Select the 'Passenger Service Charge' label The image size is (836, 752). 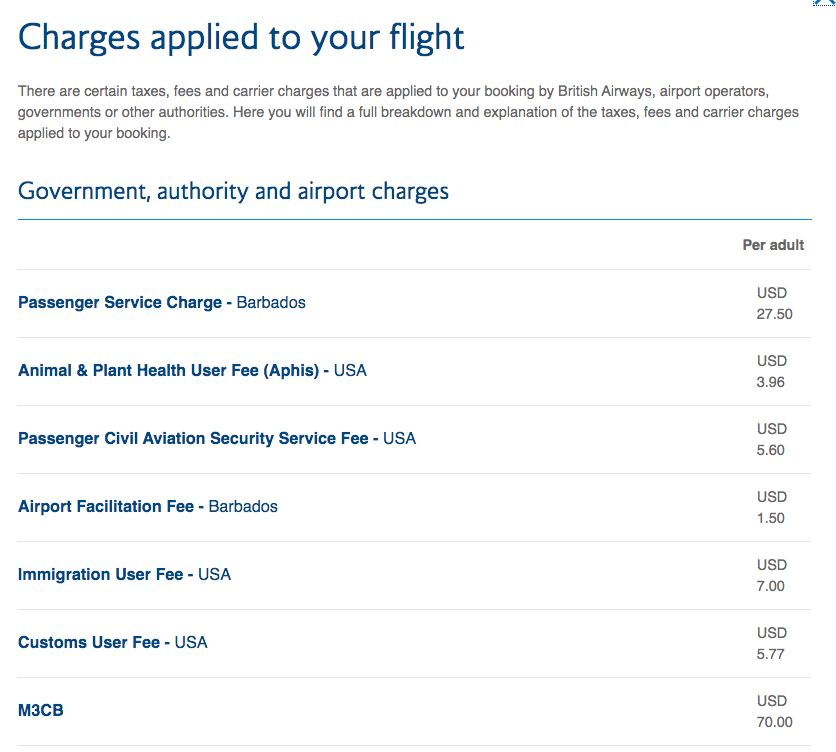pyautogui.click(x=120, y=302)
